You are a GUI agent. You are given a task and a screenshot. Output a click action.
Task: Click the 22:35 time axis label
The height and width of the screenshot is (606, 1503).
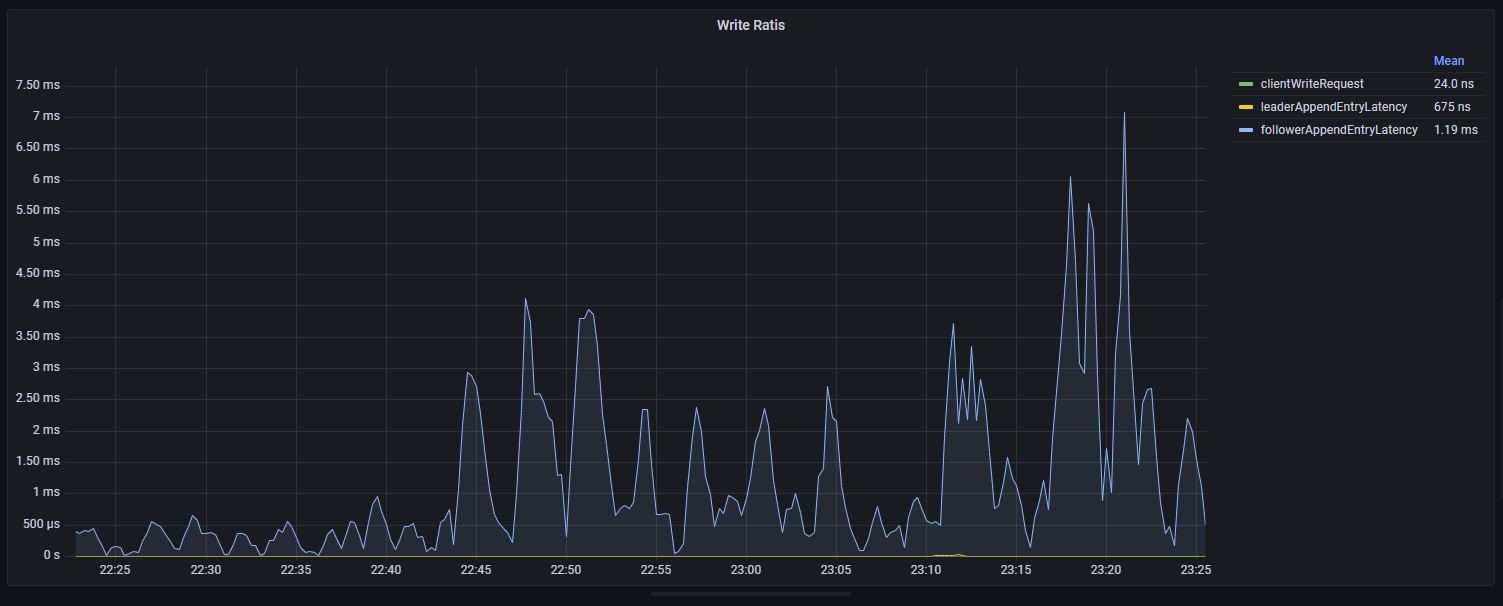click(x=295, y=570)
